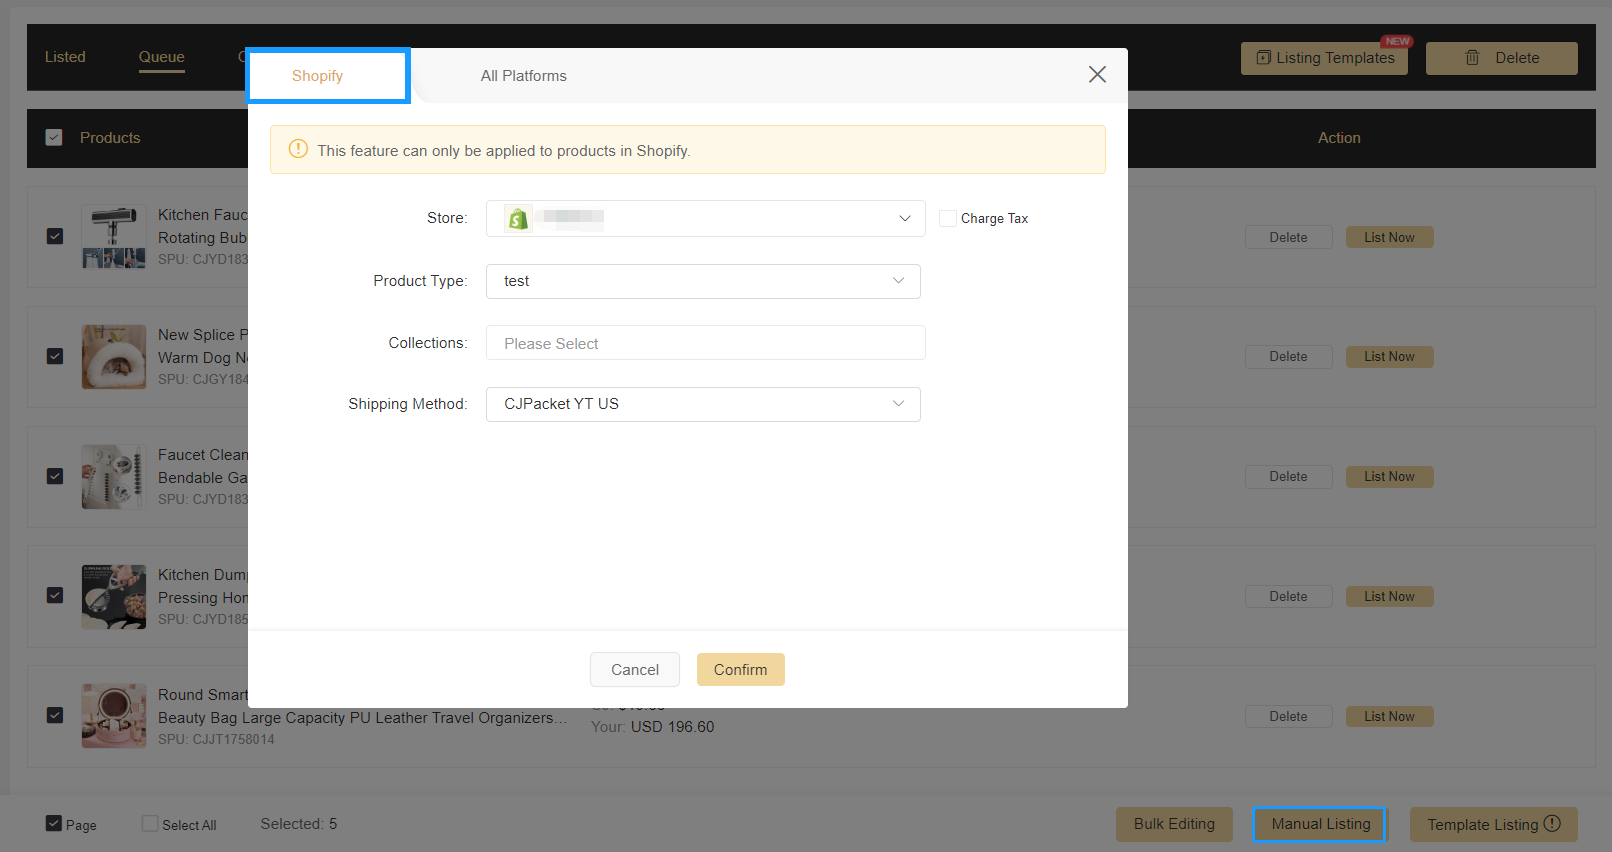Uncheck the Kitchen Faucet product checkbox
Screen dimensions: 1612x852
click(x=55, y=237)
